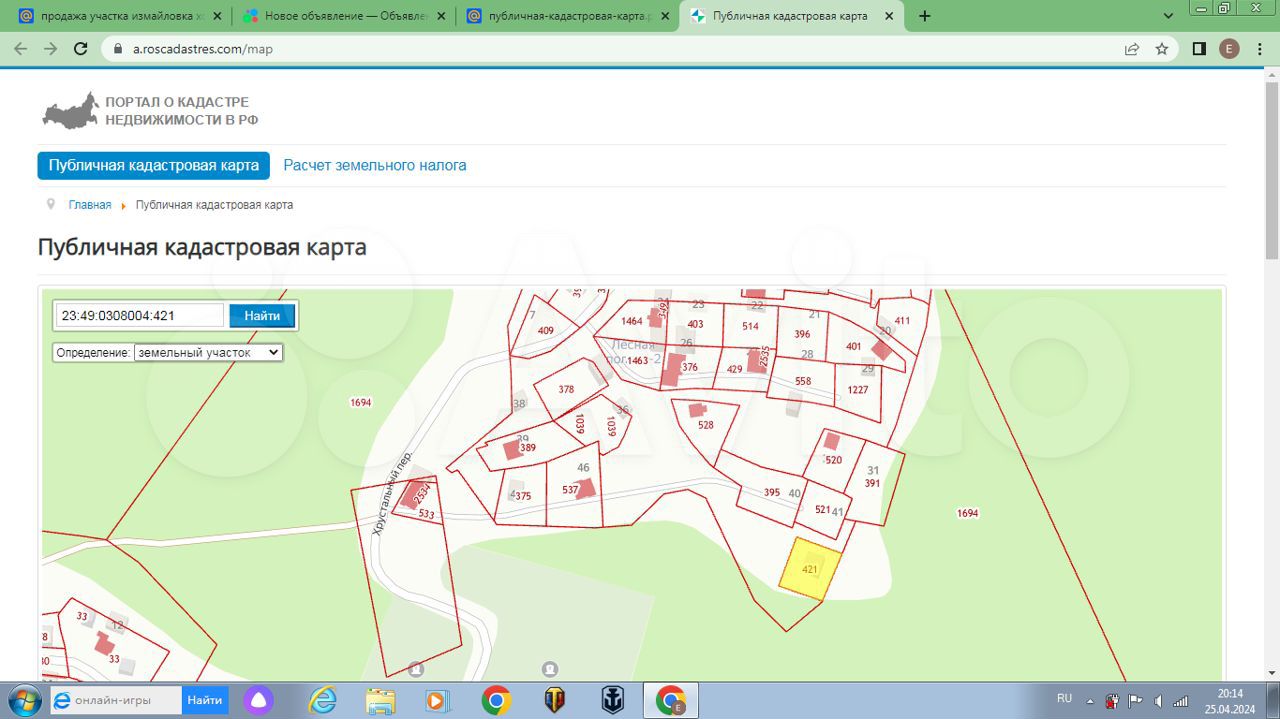Screen dimensions: 1280x719
Task: Show hidden system tray icons arrow
Action: click(1090, 700)
